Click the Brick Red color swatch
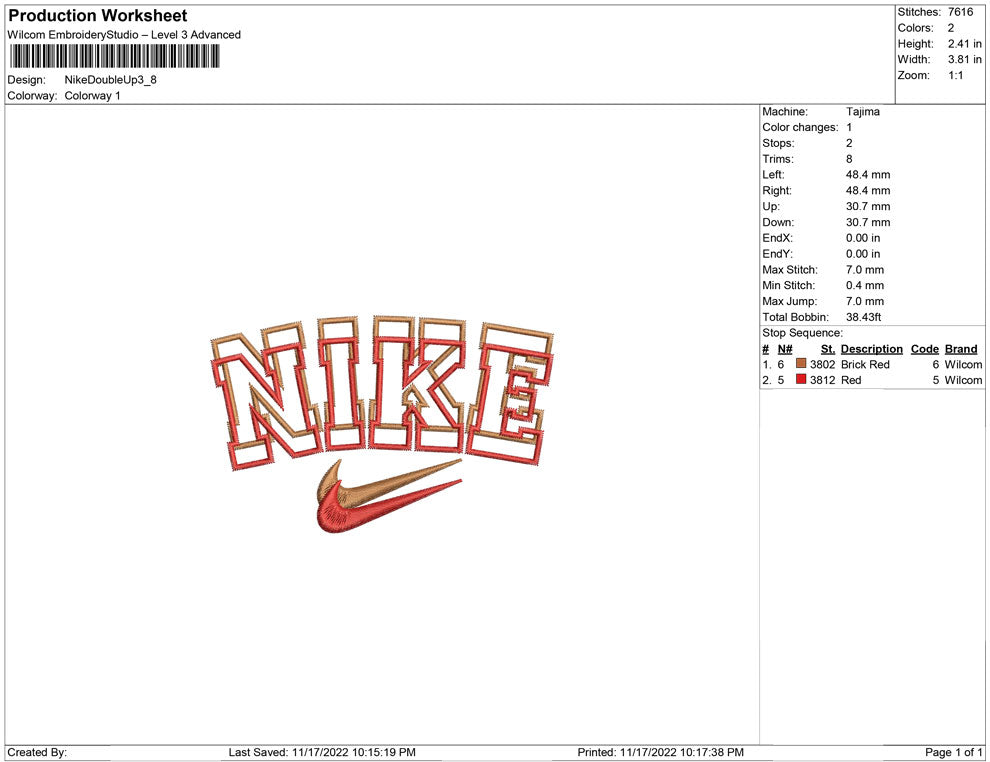 click(801, 364)
